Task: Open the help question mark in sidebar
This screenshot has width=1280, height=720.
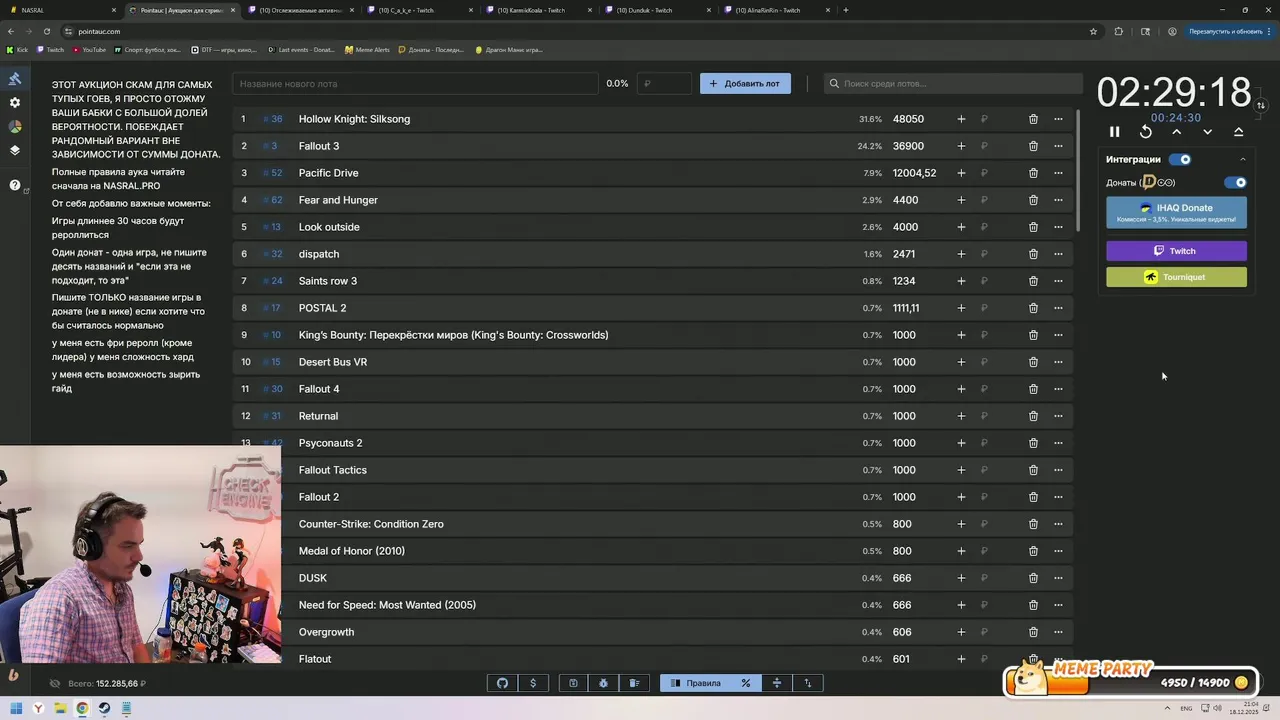Action: point(15,185)
